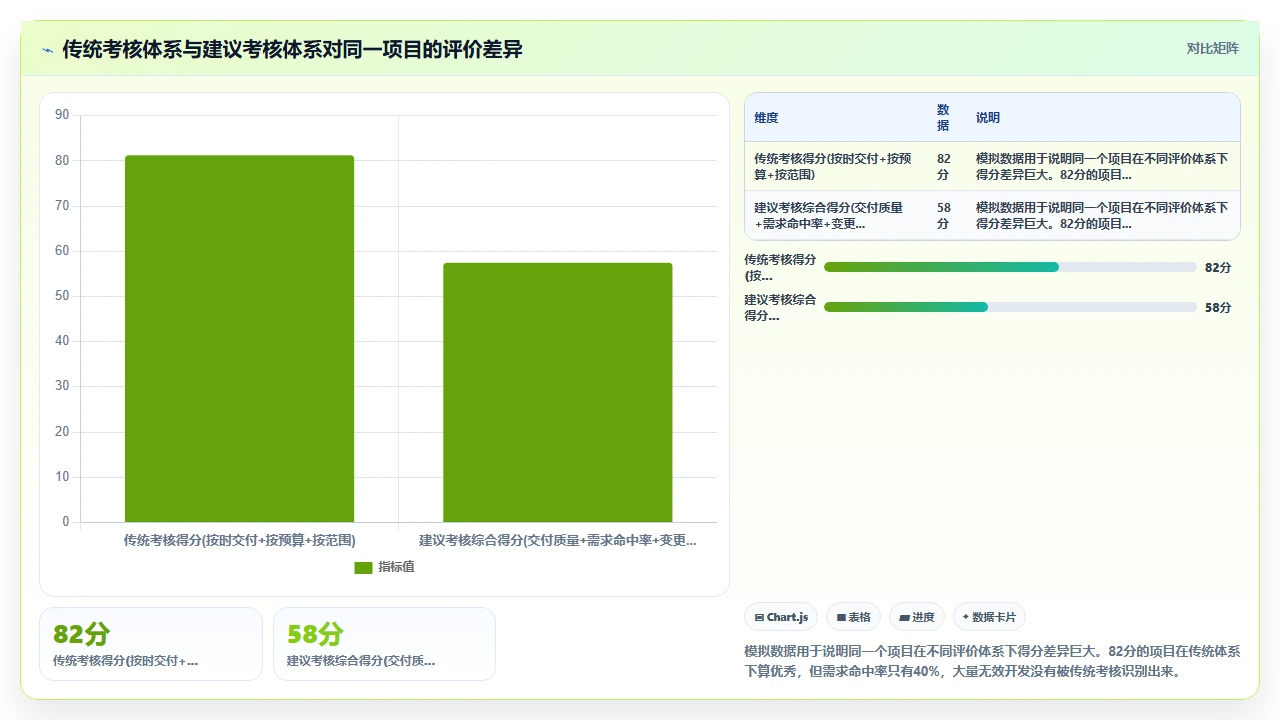Viewport: 1280px width, 720px height.
Task: Click the green 指标值 legend swatch
Action: pos(363,567)
